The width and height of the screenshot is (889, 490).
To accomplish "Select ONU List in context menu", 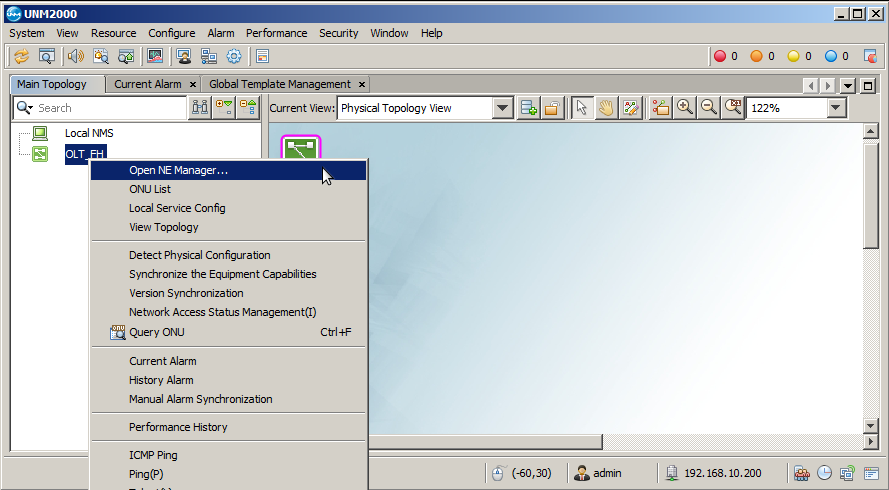I will [x=228, y=189].
